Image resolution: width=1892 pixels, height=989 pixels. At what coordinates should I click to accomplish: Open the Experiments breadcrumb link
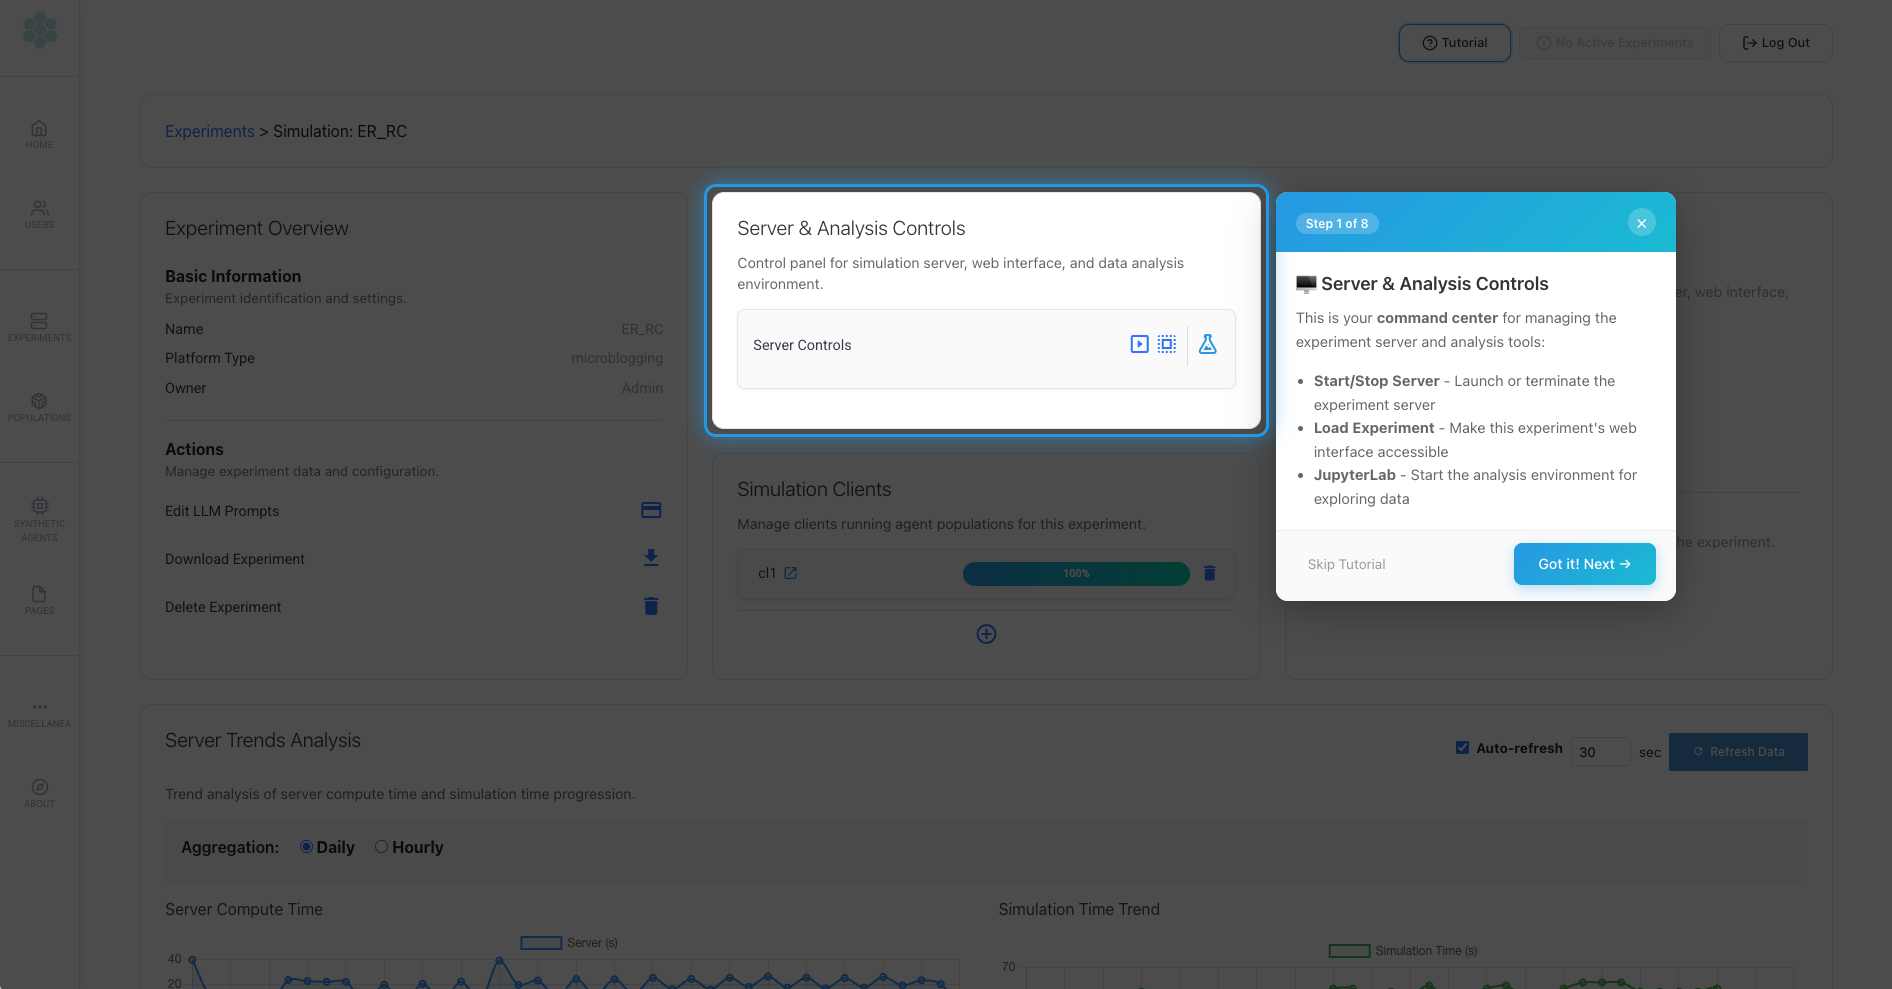point(209,131)
